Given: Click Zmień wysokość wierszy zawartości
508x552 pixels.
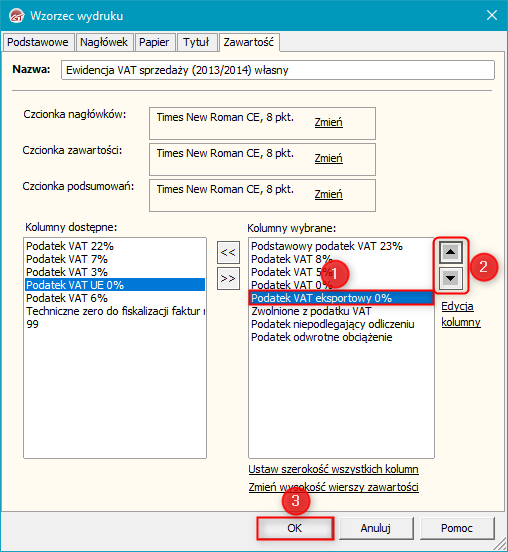Looking at the screenshot, I should point(333,487).
